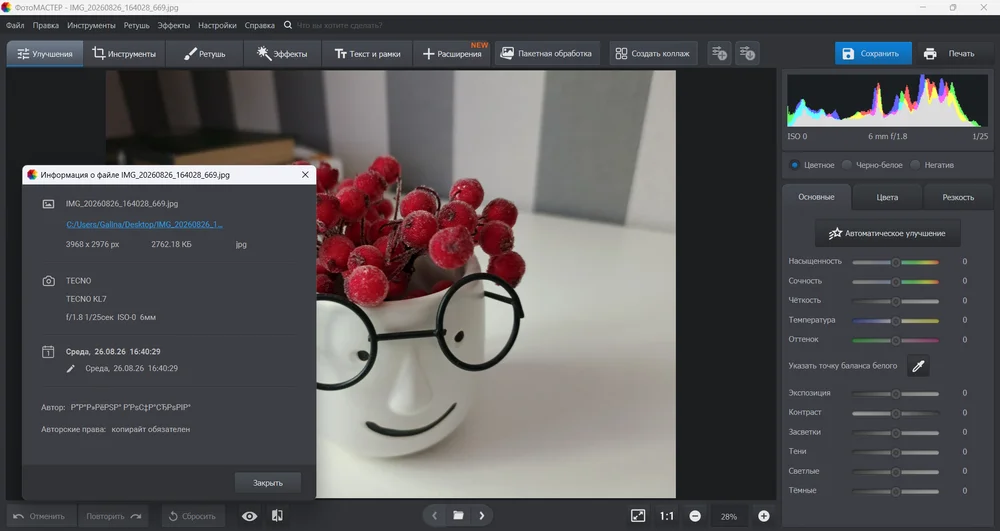Open the Расширения toolbar section
Image resolution: width=1000 pixels, height=531 pixels.
coord(453,54)
